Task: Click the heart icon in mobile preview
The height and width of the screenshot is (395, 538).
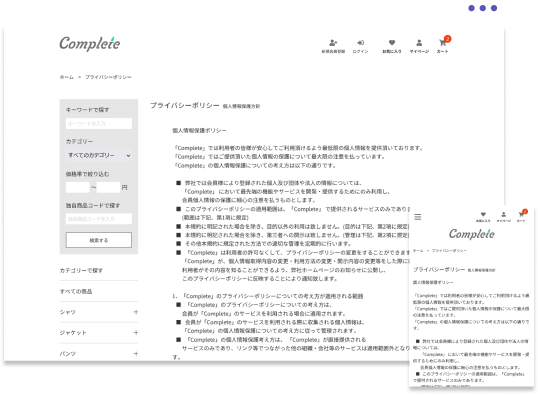Action: point(483,214)
